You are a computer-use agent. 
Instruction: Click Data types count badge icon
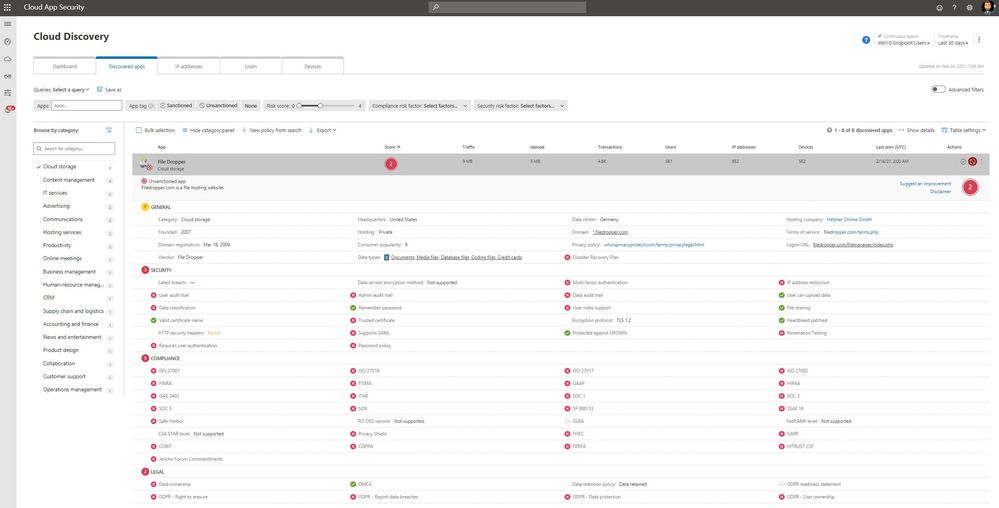[x=386, y=258]
